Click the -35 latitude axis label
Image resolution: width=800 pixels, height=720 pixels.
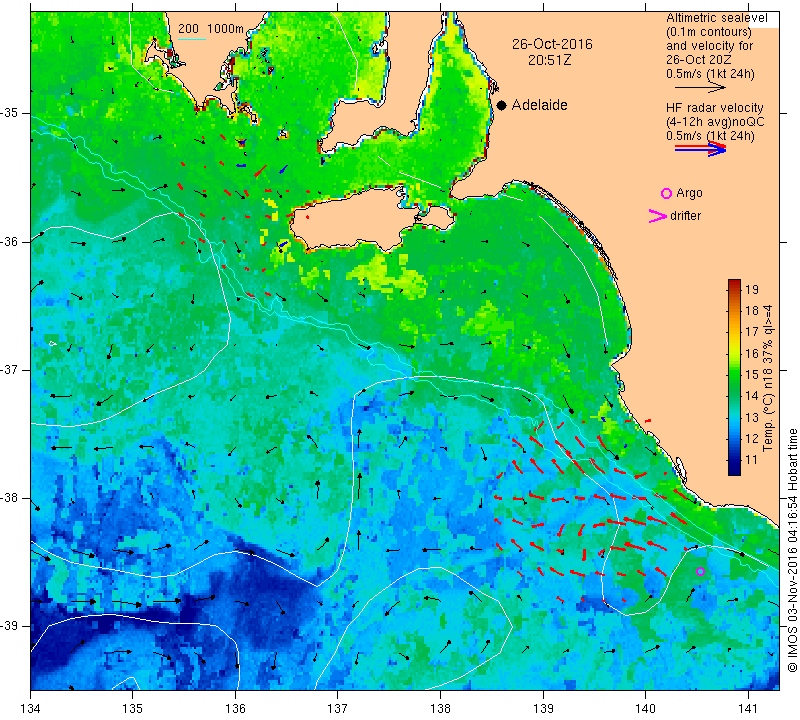click(10, 113)
